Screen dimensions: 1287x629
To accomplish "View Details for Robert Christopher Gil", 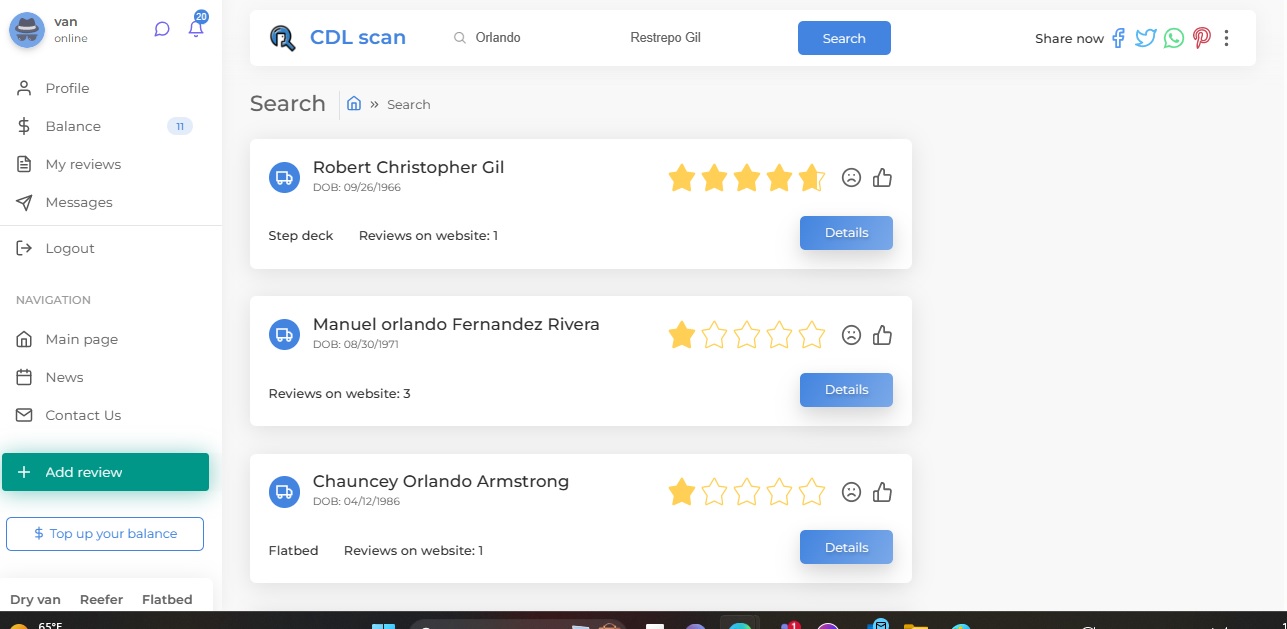I will coord(846,232).
